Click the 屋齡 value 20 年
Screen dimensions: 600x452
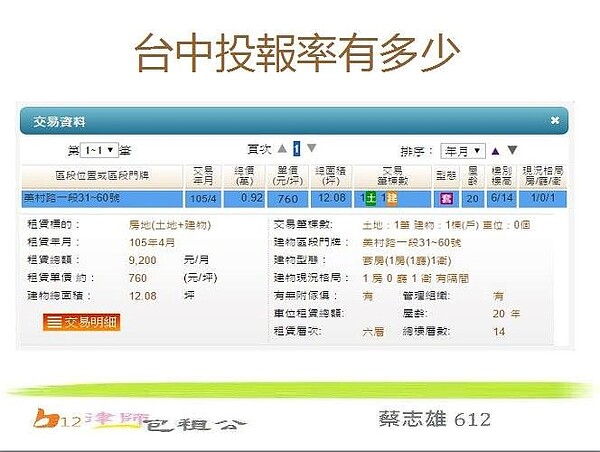[506, 314]
